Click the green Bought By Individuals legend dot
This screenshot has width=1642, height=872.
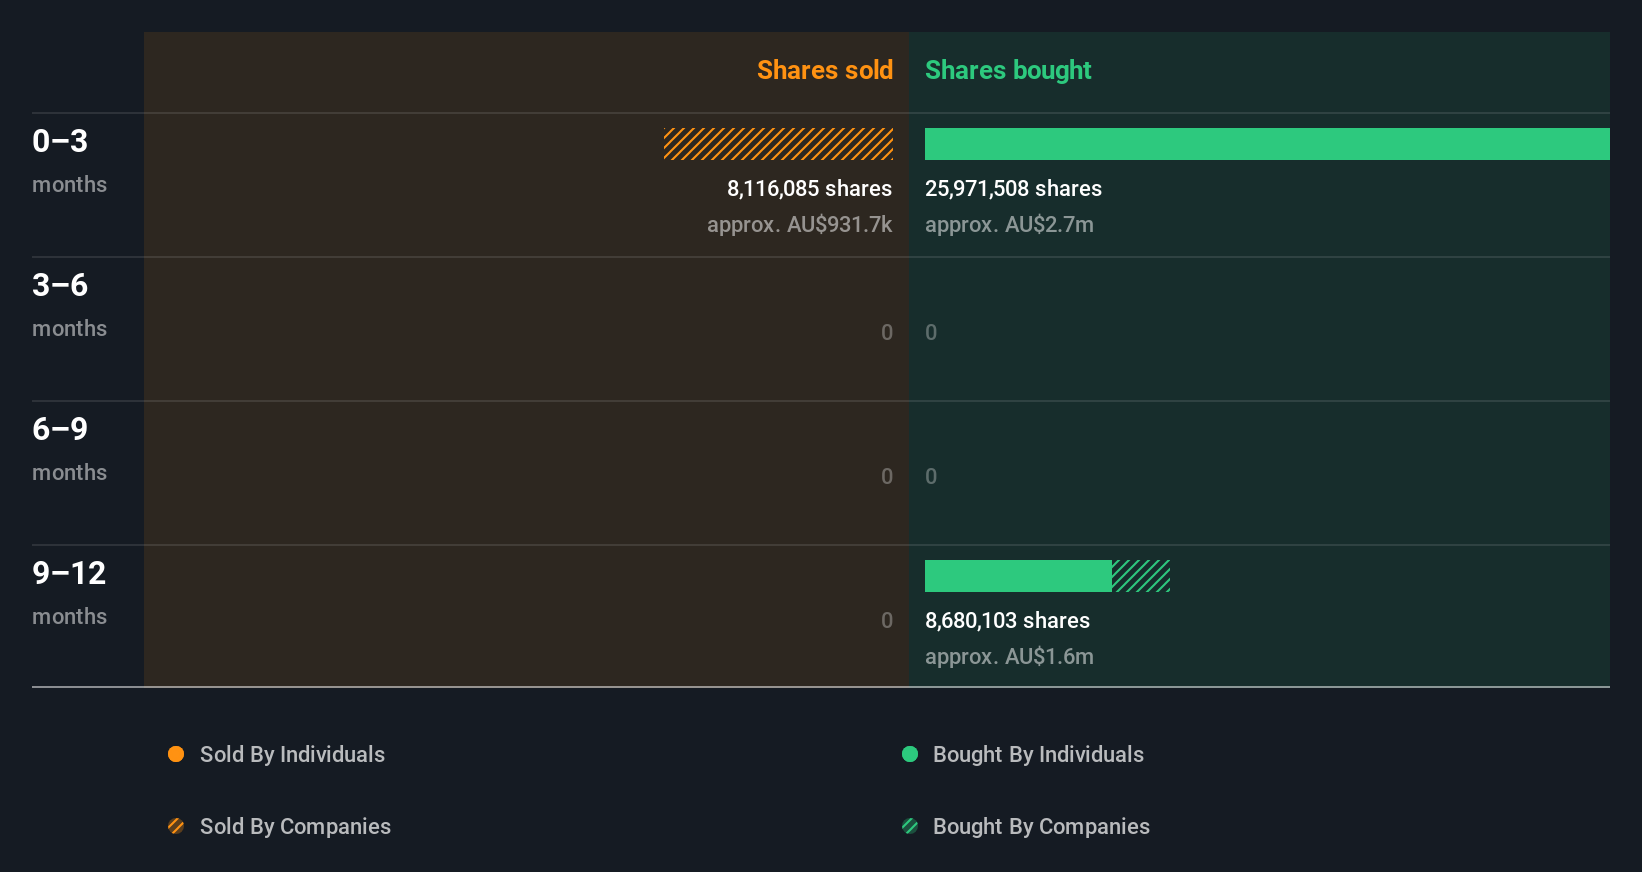click(910, 754)
